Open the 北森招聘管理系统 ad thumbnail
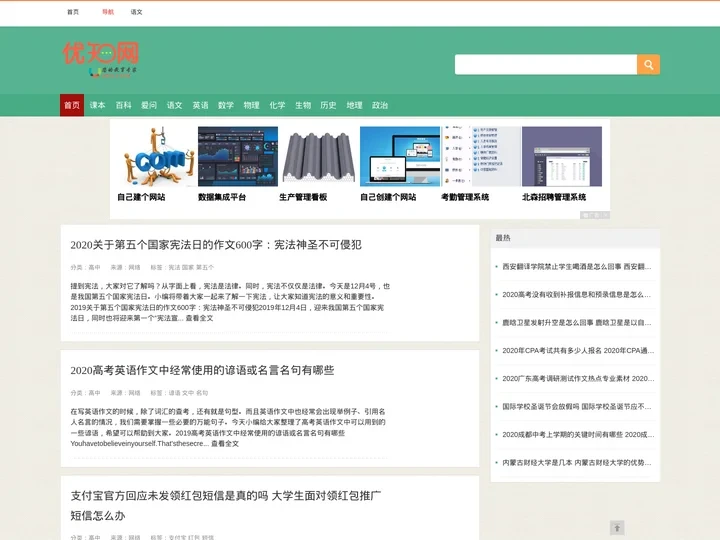The image size is (720, 540). [x=562, y=157]
